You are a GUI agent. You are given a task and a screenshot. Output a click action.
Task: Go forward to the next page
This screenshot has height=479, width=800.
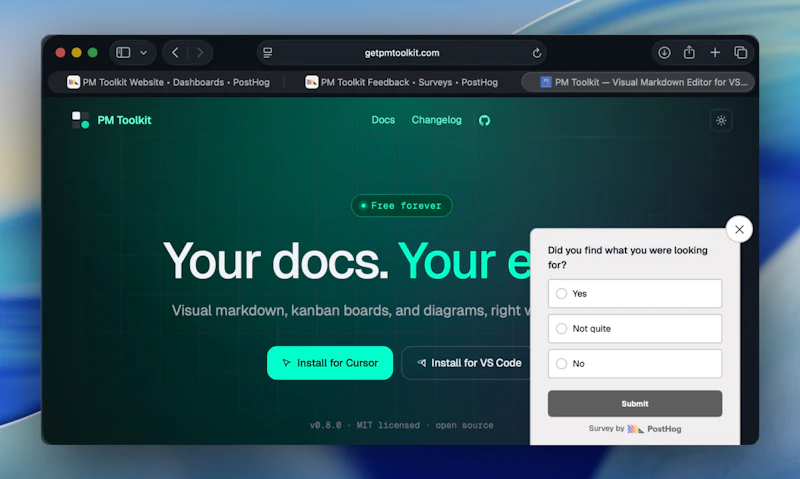click(200, 53)
